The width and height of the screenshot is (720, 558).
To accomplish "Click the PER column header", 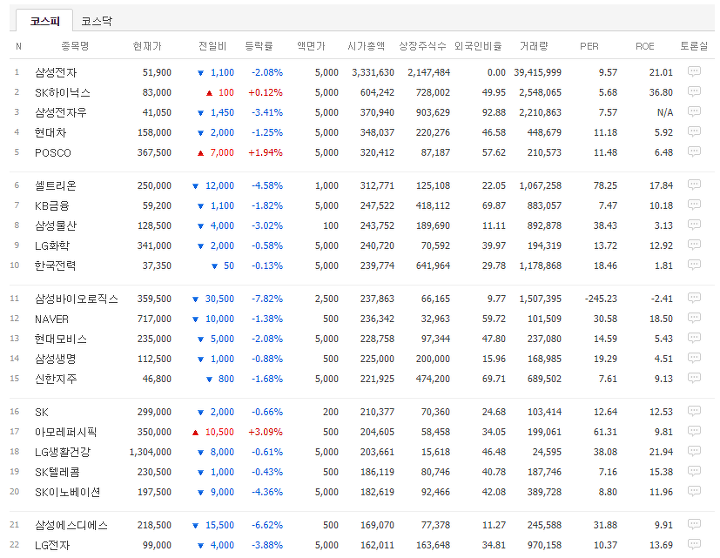I will pos(589,46).
